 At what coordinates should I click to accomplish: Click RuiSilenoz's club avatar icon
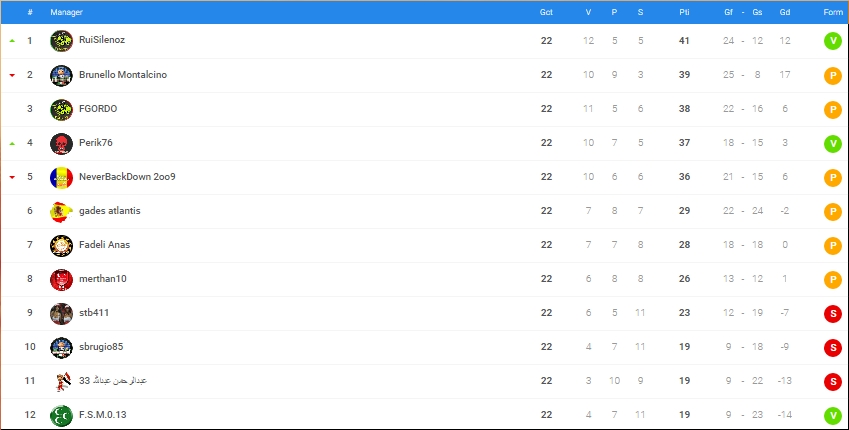(x=62, y=41)
